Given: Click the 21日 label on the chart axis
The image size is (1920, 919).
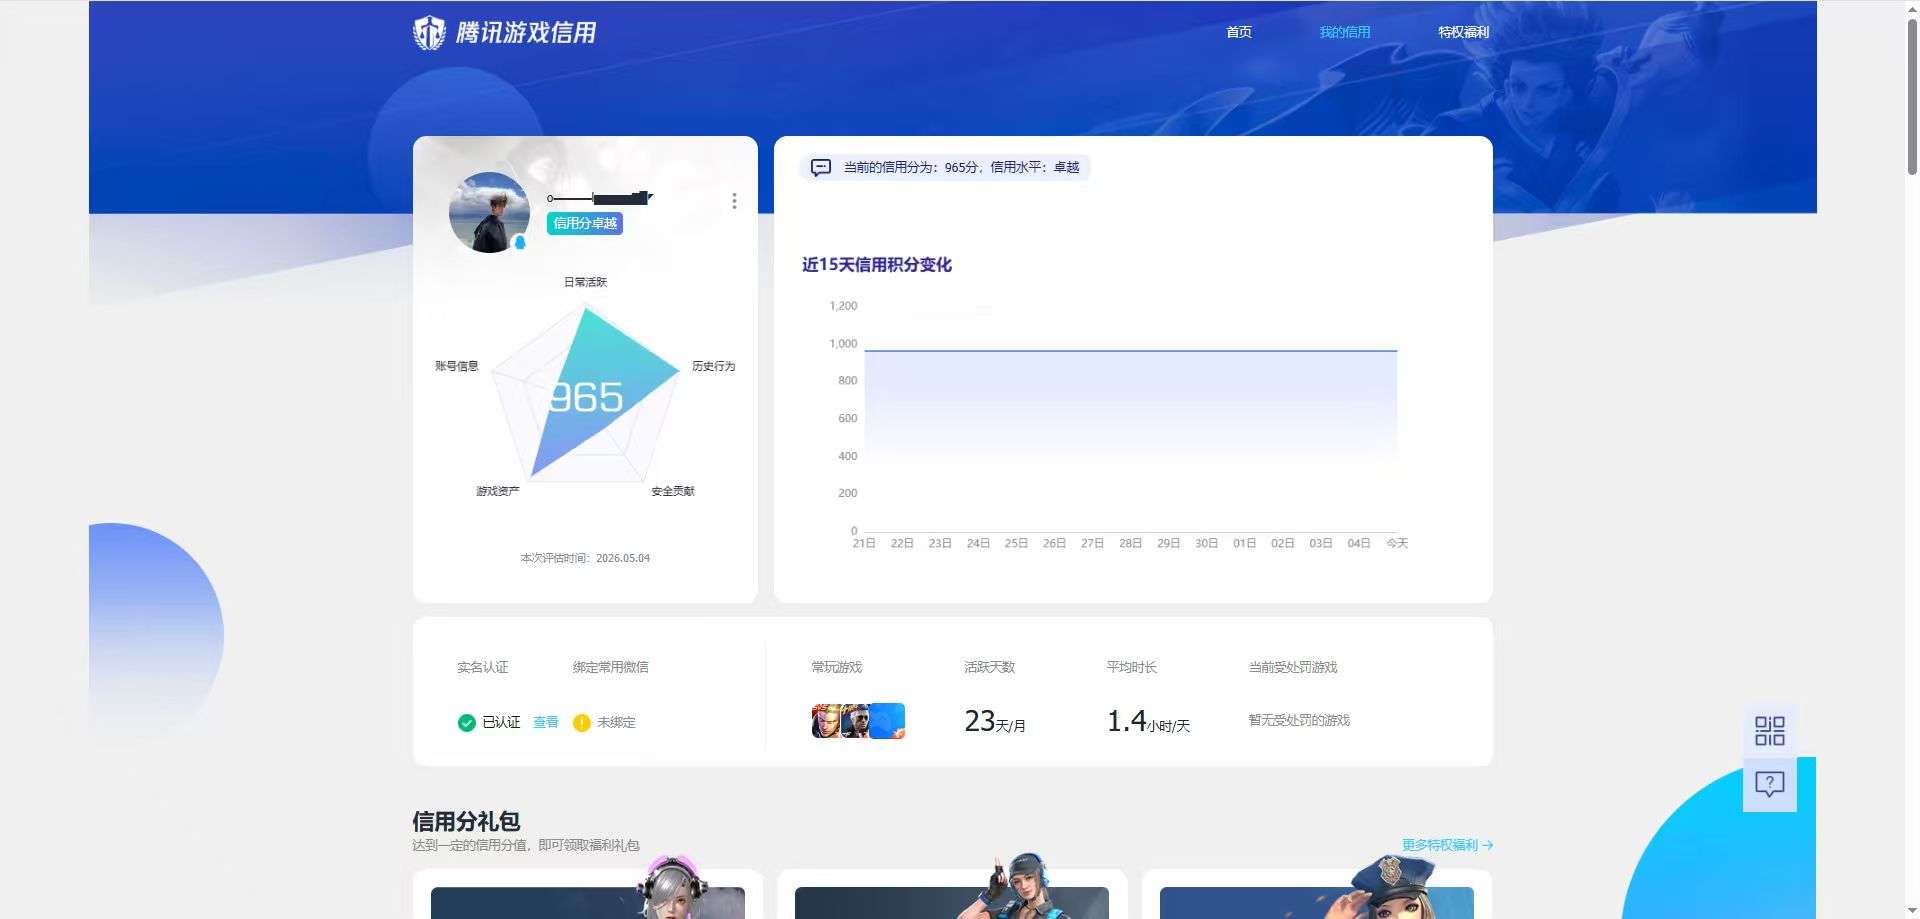Looking at the screenshot, I should pos(864,543).
